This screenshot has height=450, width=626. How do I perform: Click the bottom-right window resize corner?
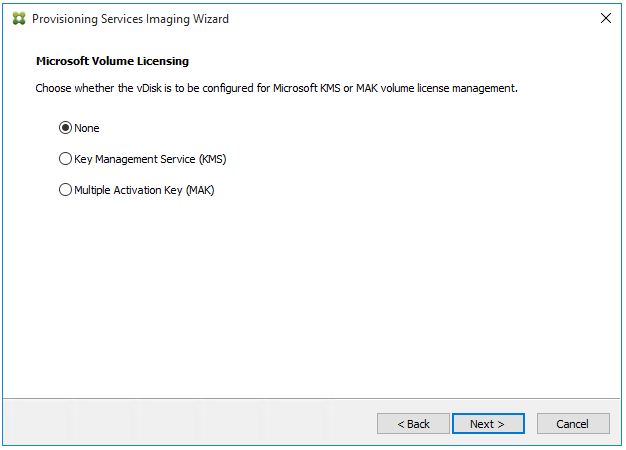(620, 445)
